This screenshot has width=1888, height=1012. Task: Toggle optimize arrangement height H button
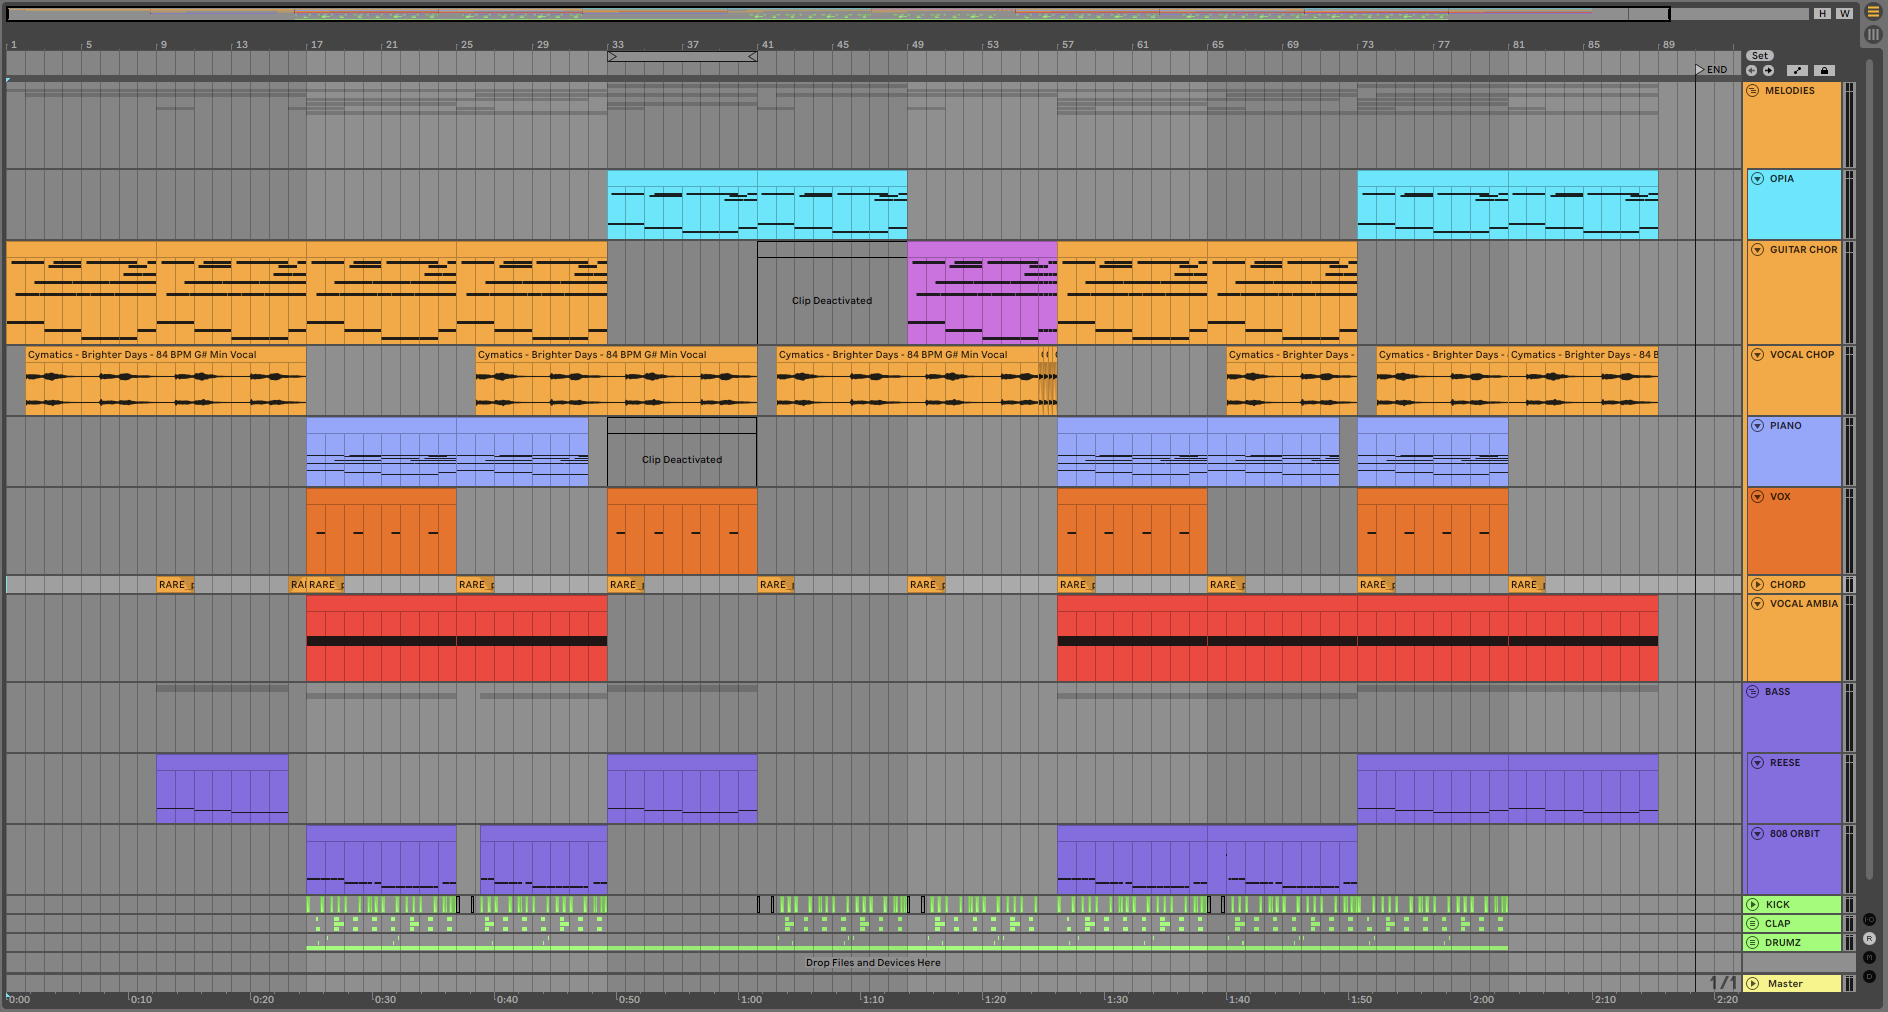point(1822,13)
